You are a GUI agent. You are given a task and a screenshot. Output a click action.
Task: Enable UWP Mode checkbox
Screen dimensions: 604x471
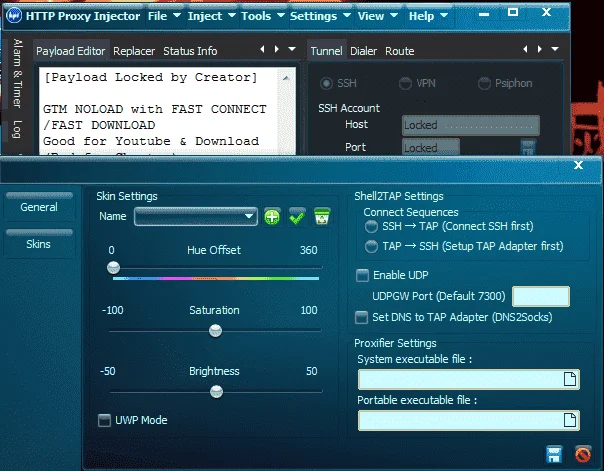104,420
